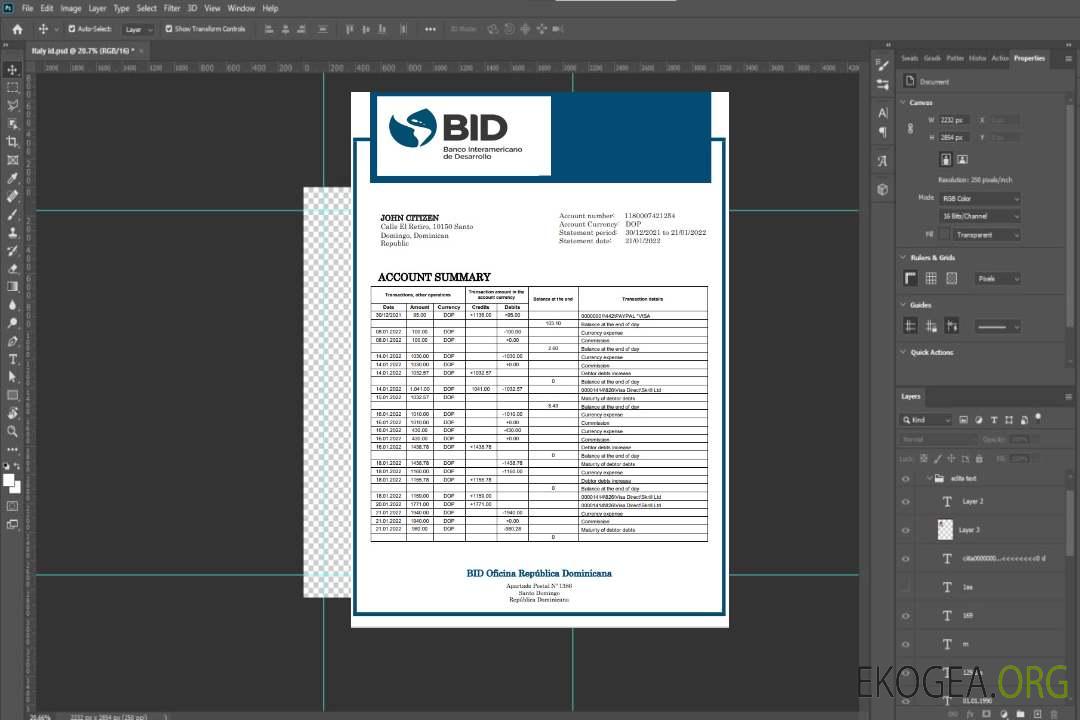Open the layer filter 'Kind' dropdown
The image size is (1080, 720).
pyautogui.click(x=926, y=420)
